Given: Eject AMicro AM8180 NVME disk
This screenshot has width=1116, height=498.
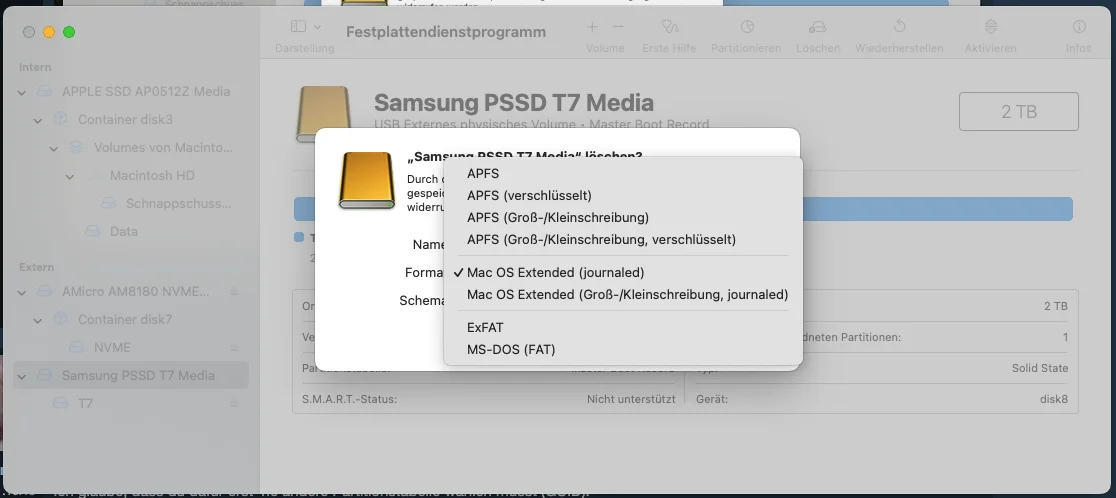Looking at the screenshot, I should pos(233,292).
